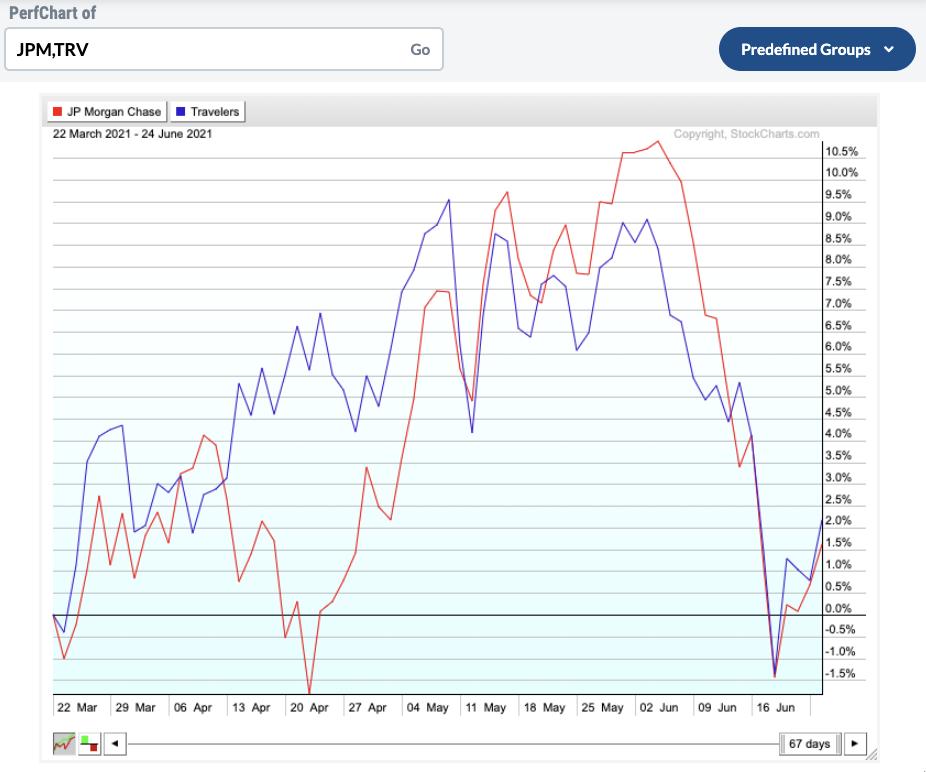Click the StockCharts.com copyright text

[746, 134]
